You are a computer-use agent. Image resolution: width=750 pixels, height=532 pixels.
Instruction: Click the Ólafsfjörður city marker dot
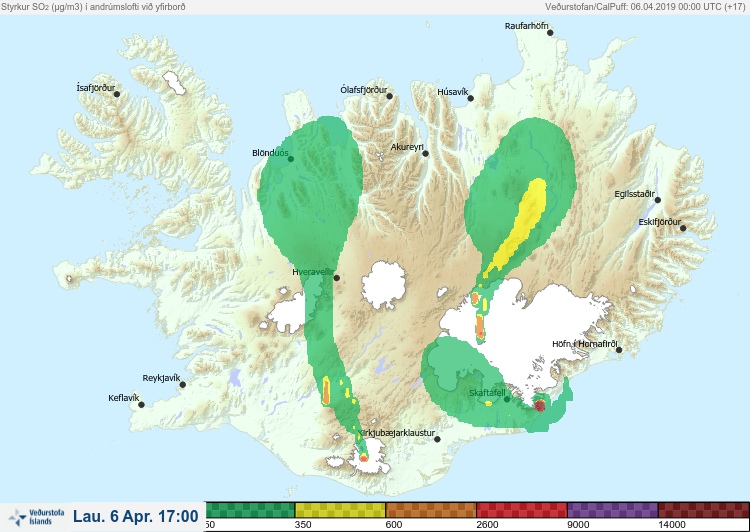[390, 96]
